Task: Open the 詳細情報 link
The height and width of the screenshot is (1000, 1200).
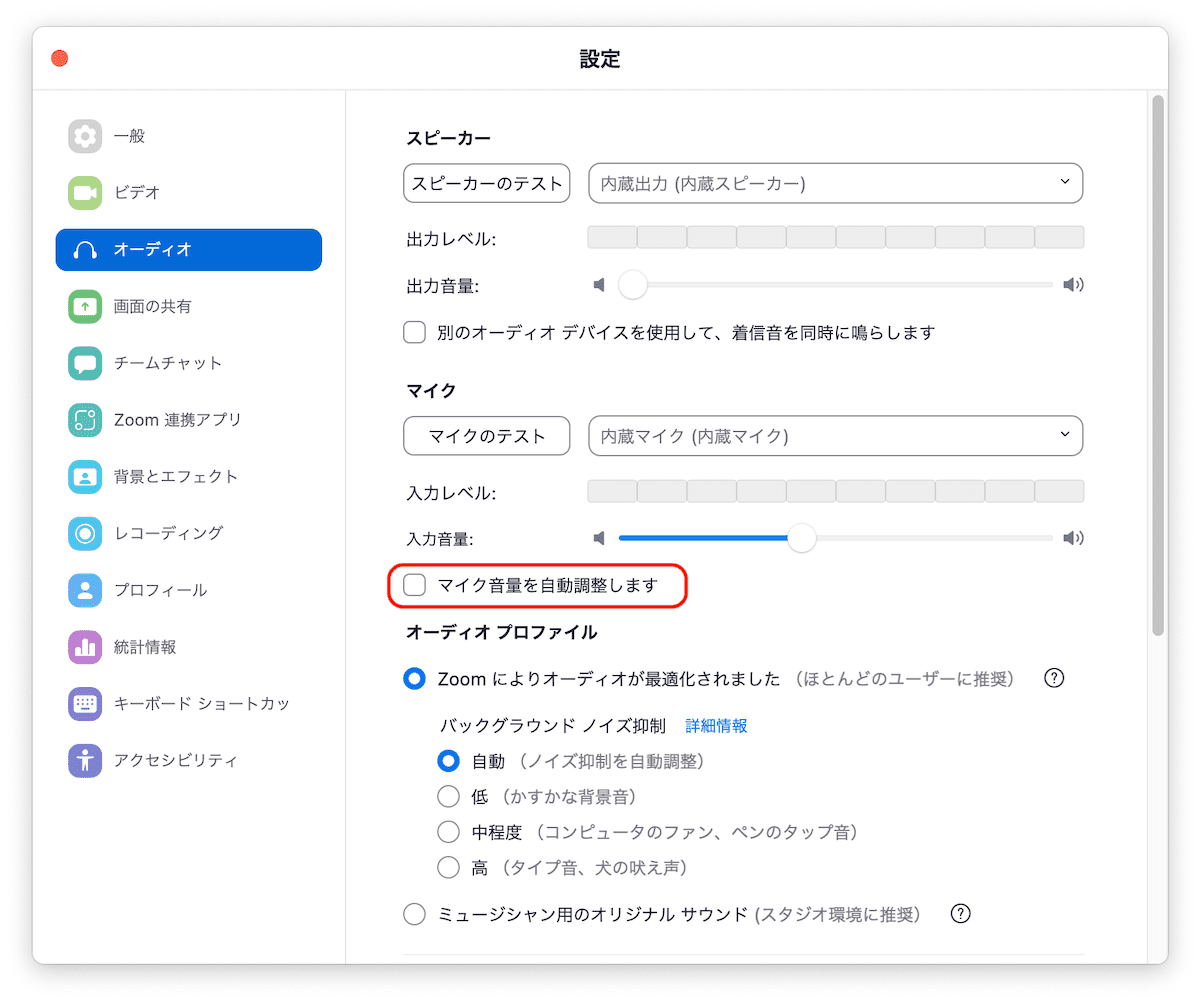Action: (x=716, y=725)
